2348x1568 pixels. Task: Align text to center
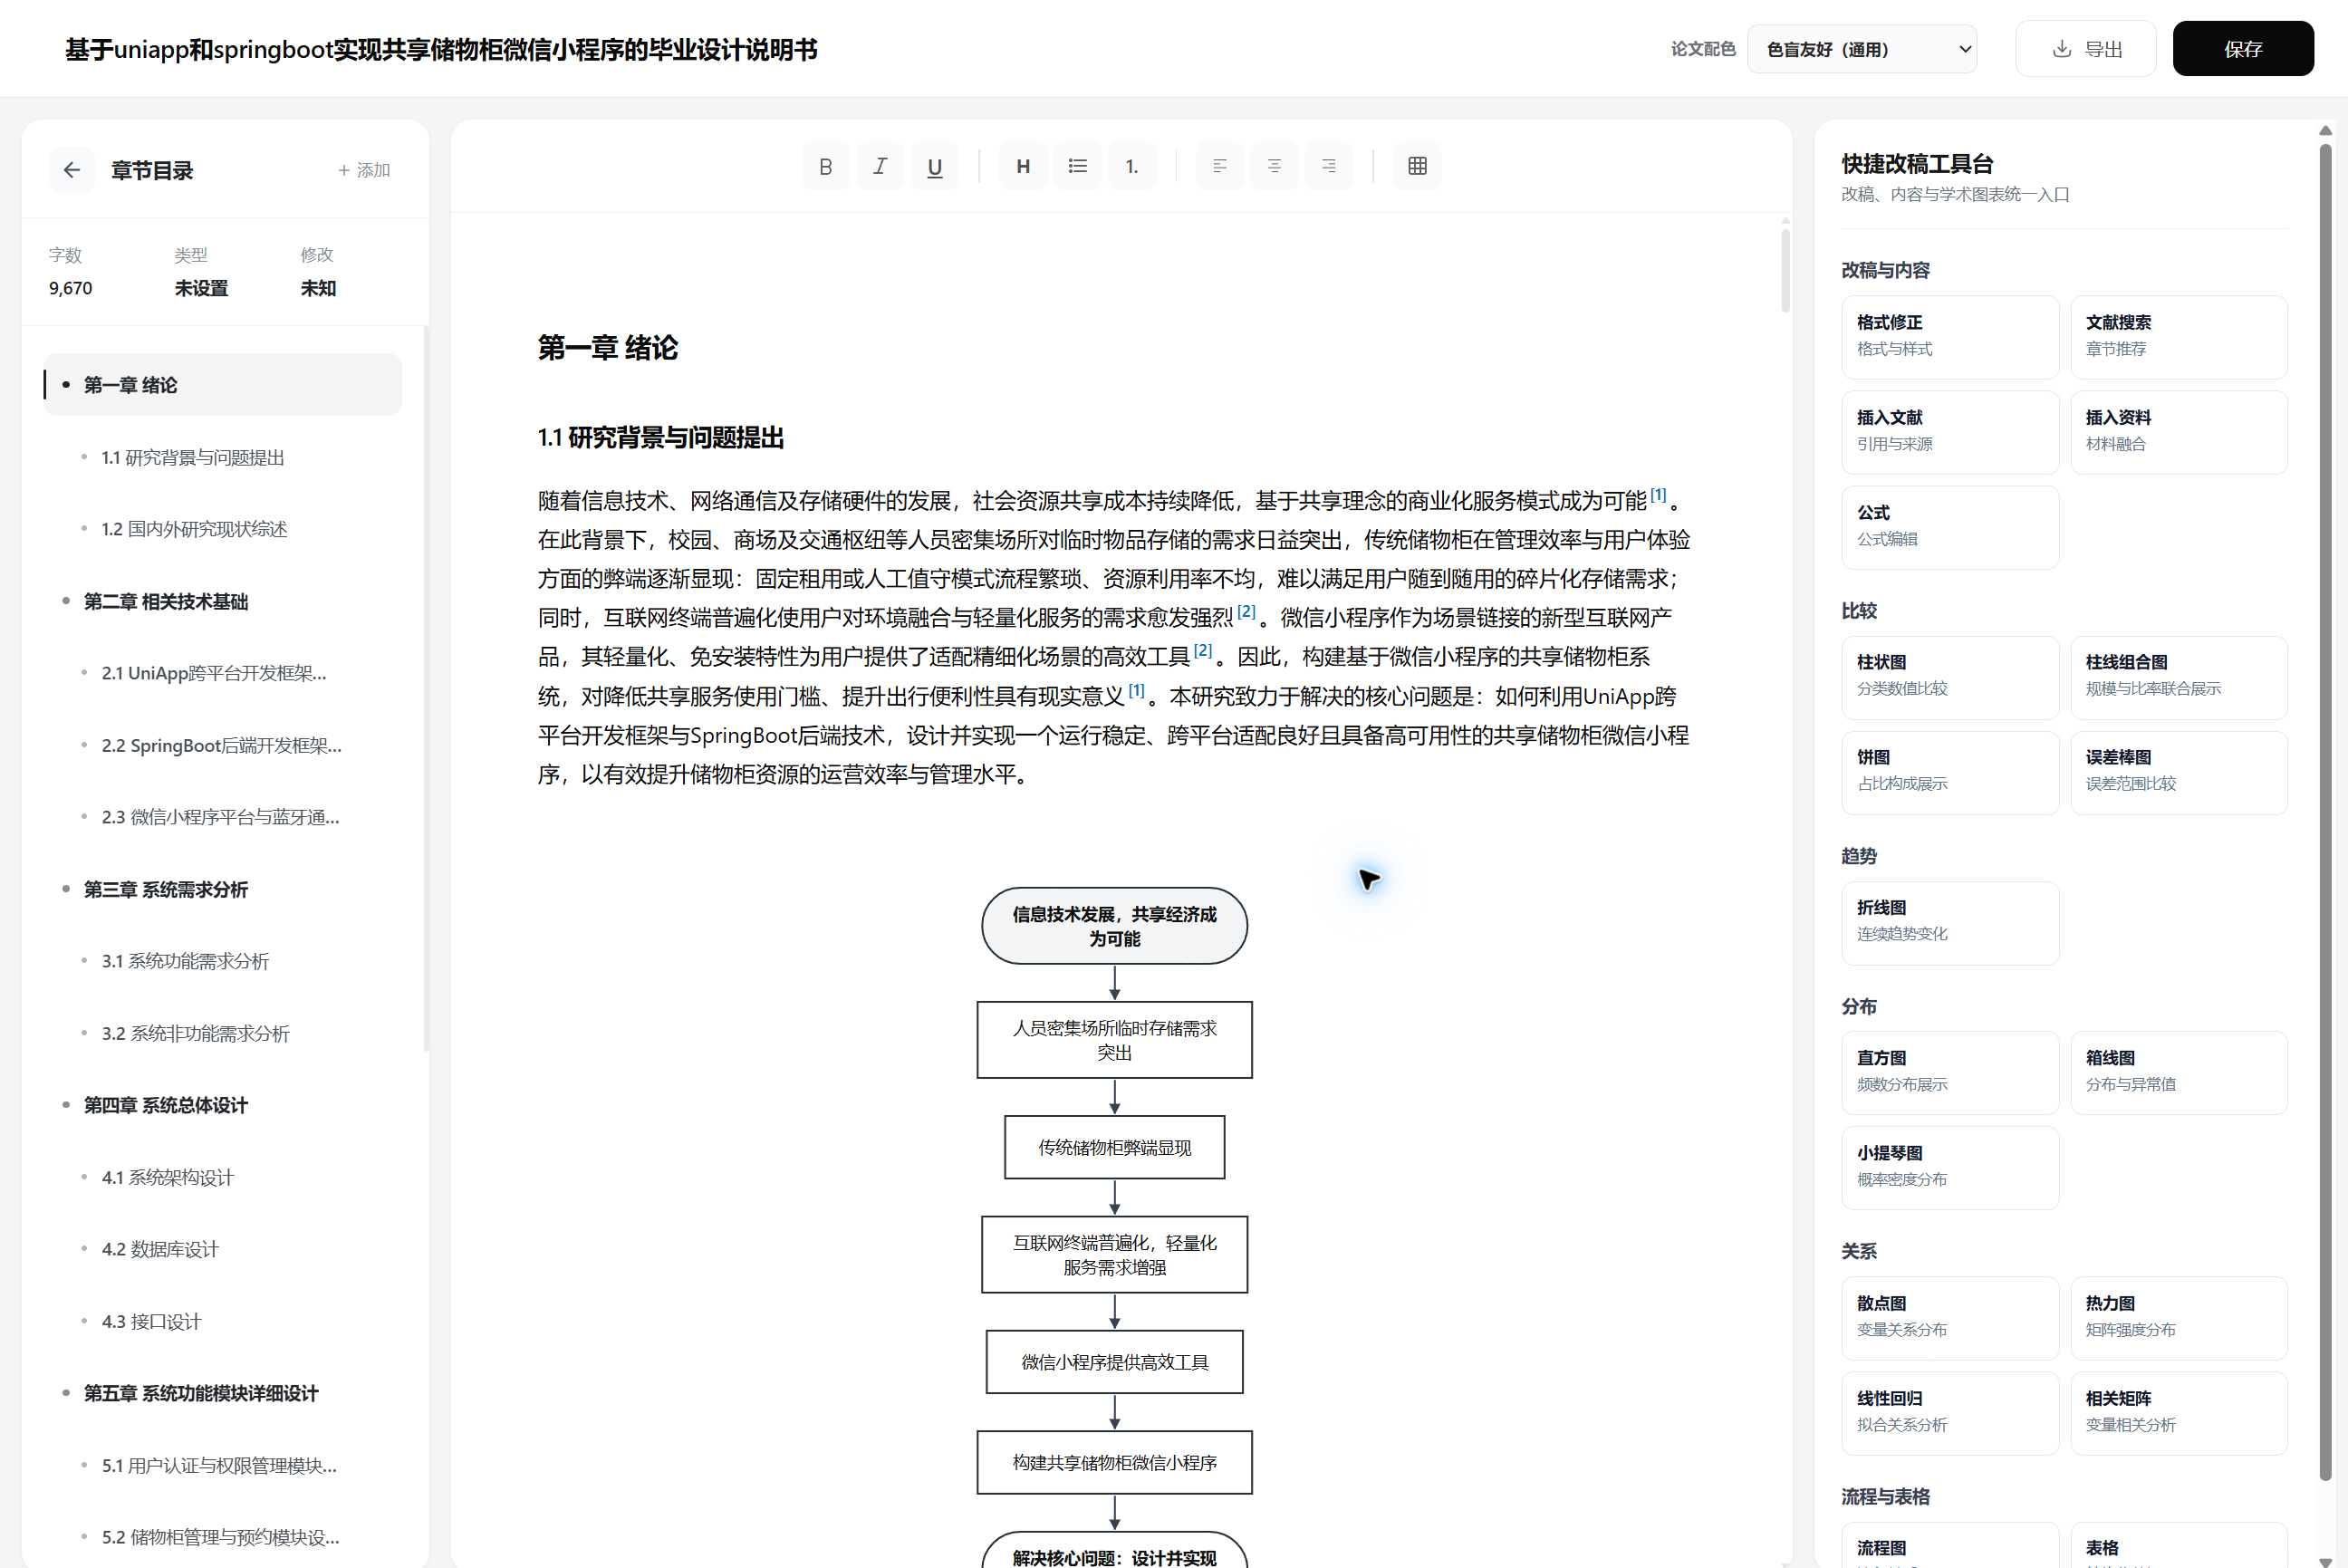point(1274,166)
